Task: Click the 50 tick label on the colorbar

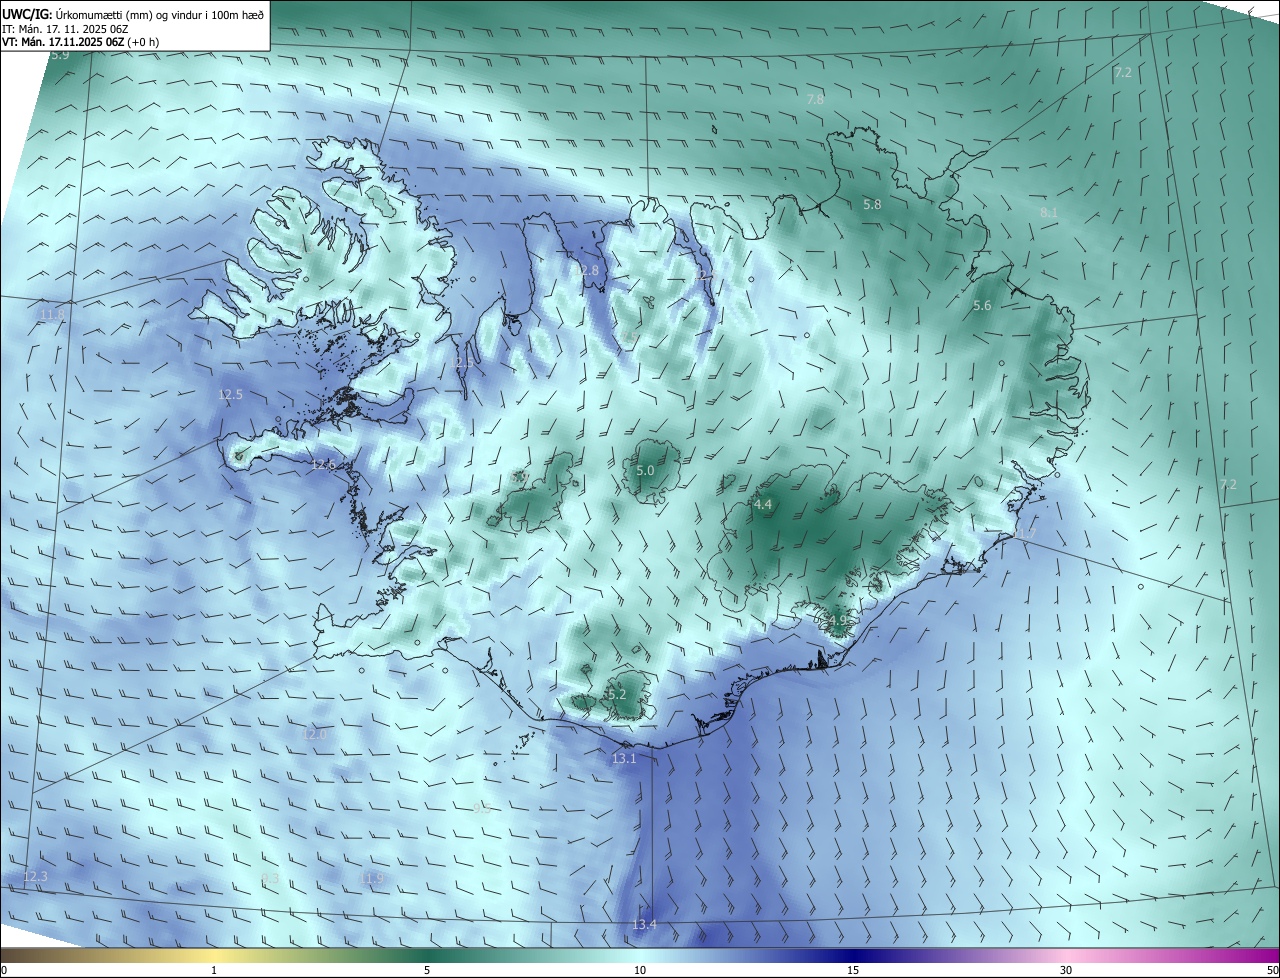Action: [1272, 970]
